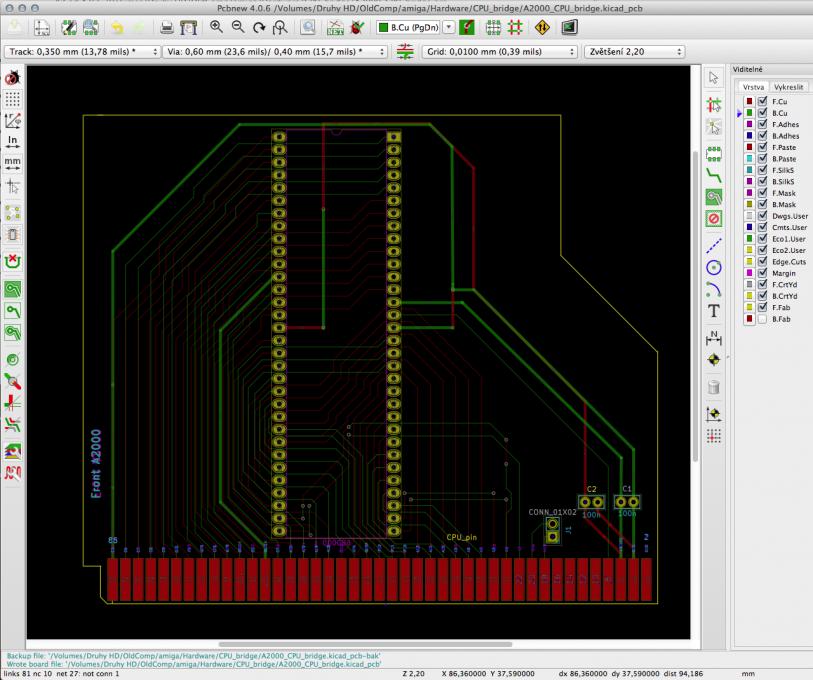This screenshot has height=680, width=813.
Task: Click the Zoom in magnifier icon
Action: click(x=216, y=27)
